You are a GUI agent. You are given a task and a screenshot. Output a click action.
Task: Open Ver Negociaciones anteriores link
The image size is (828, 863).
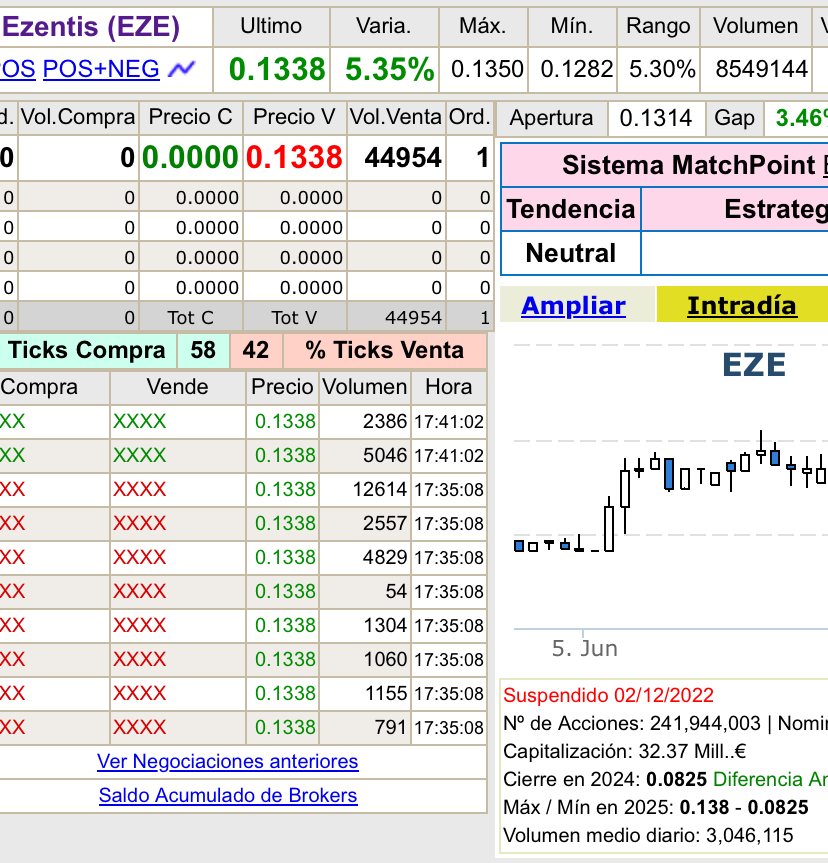click(x=227, y=762)
